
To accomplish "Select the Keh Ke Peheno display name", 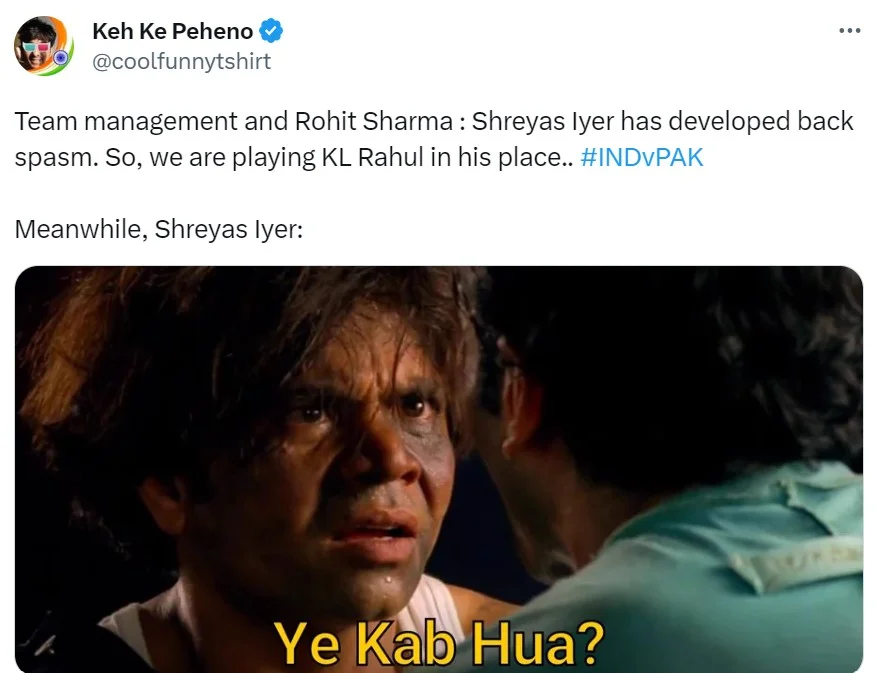I will point(172,31).
